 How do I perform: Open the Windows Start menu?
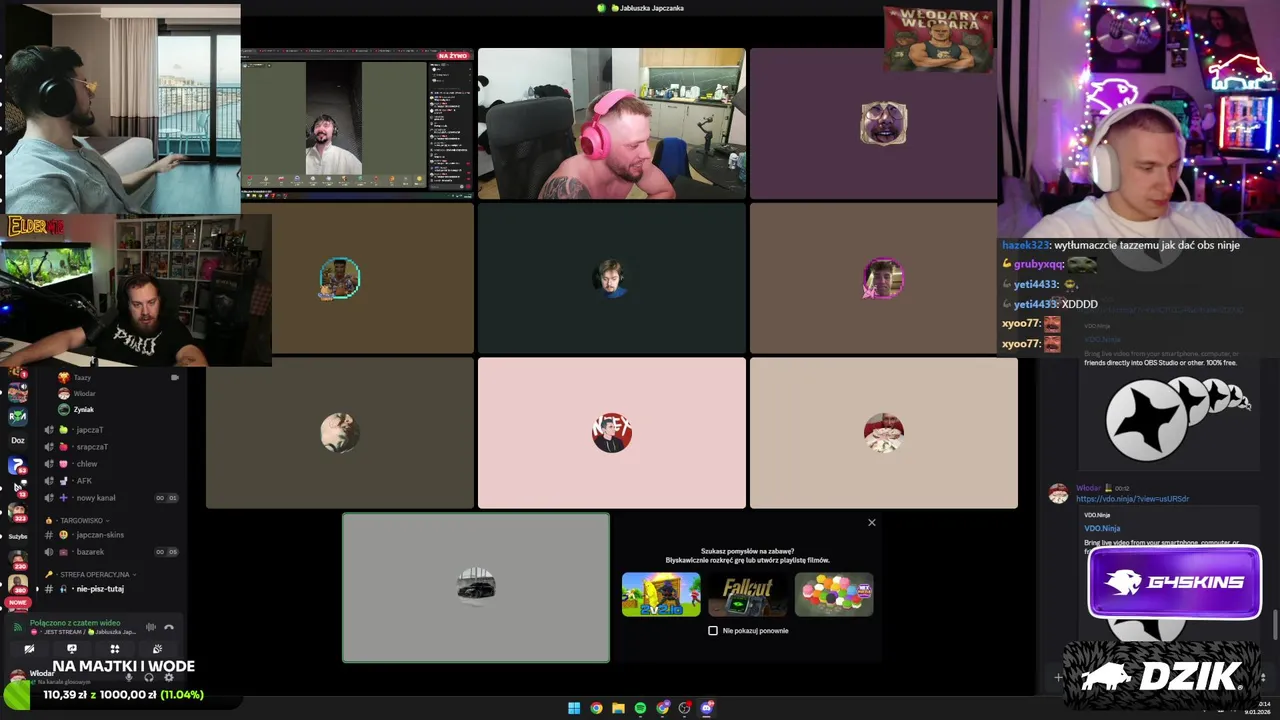pyautogui.click(x=574, y=708)
